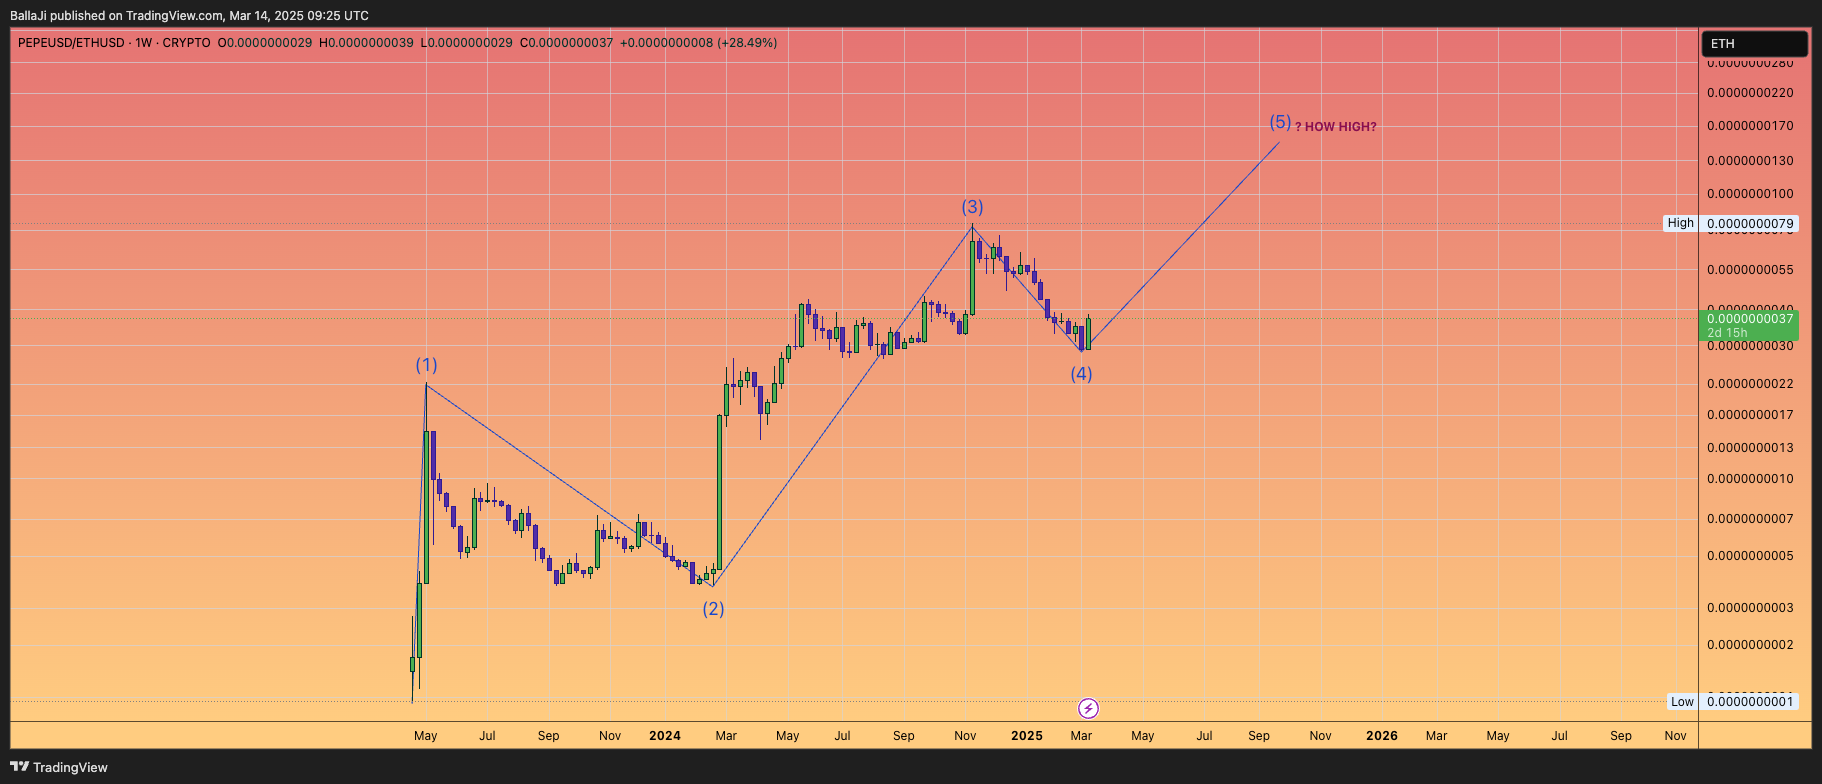The width and height of the screenshot is (1822, 784).
Task: Select the wave (3) label
Action: click(x=972, y=207)
